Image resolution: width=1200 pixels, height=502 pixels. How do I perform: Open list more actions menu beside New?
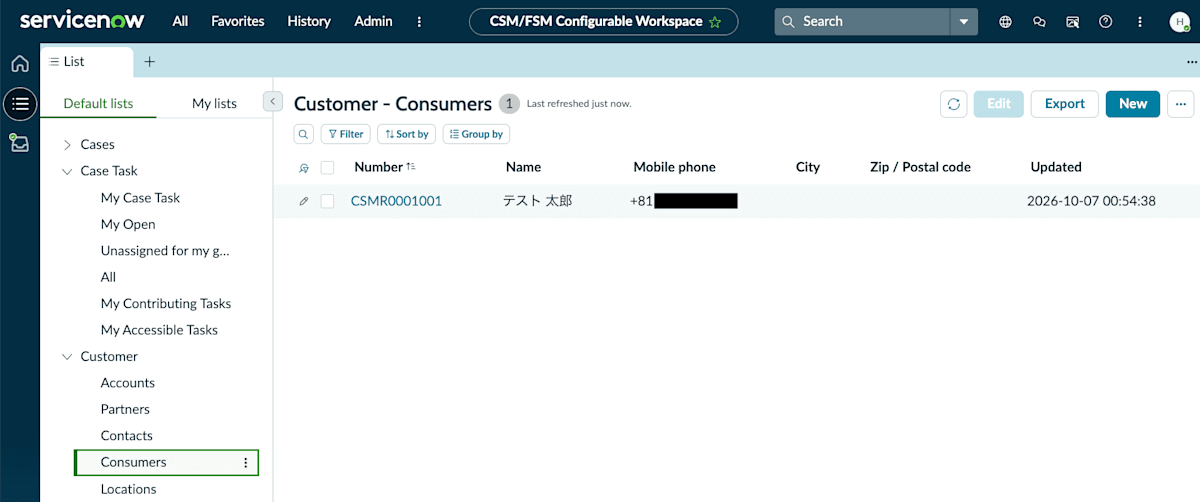click(1180, 104)
